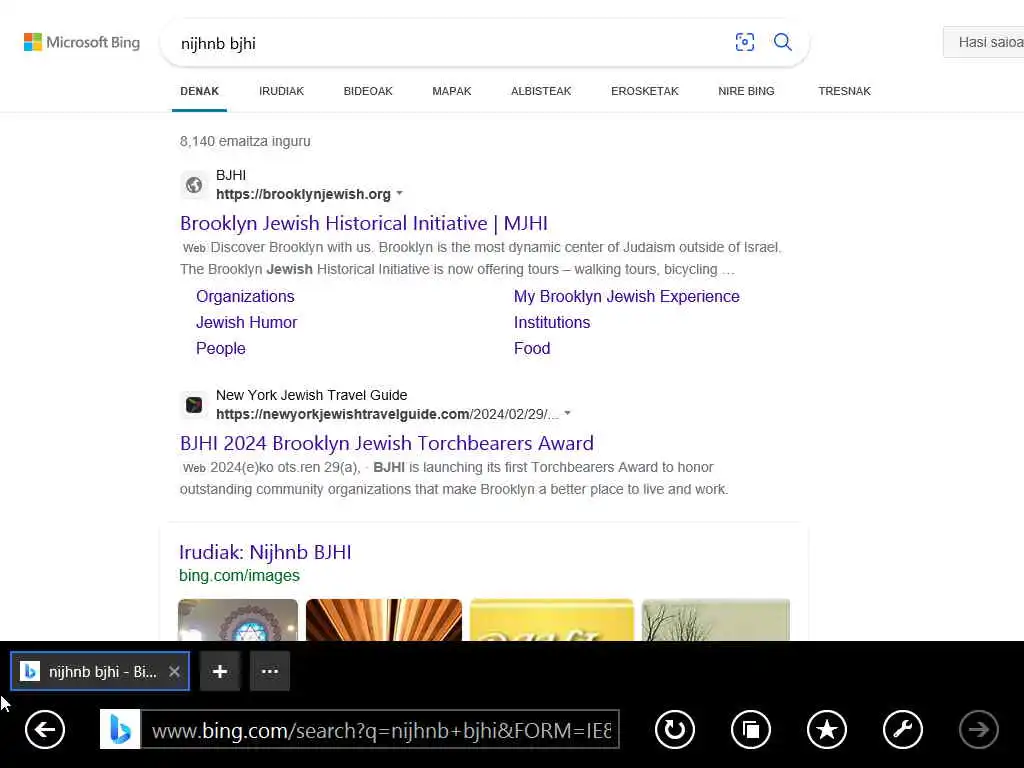Click the Bing site icon in address bar

120,729
